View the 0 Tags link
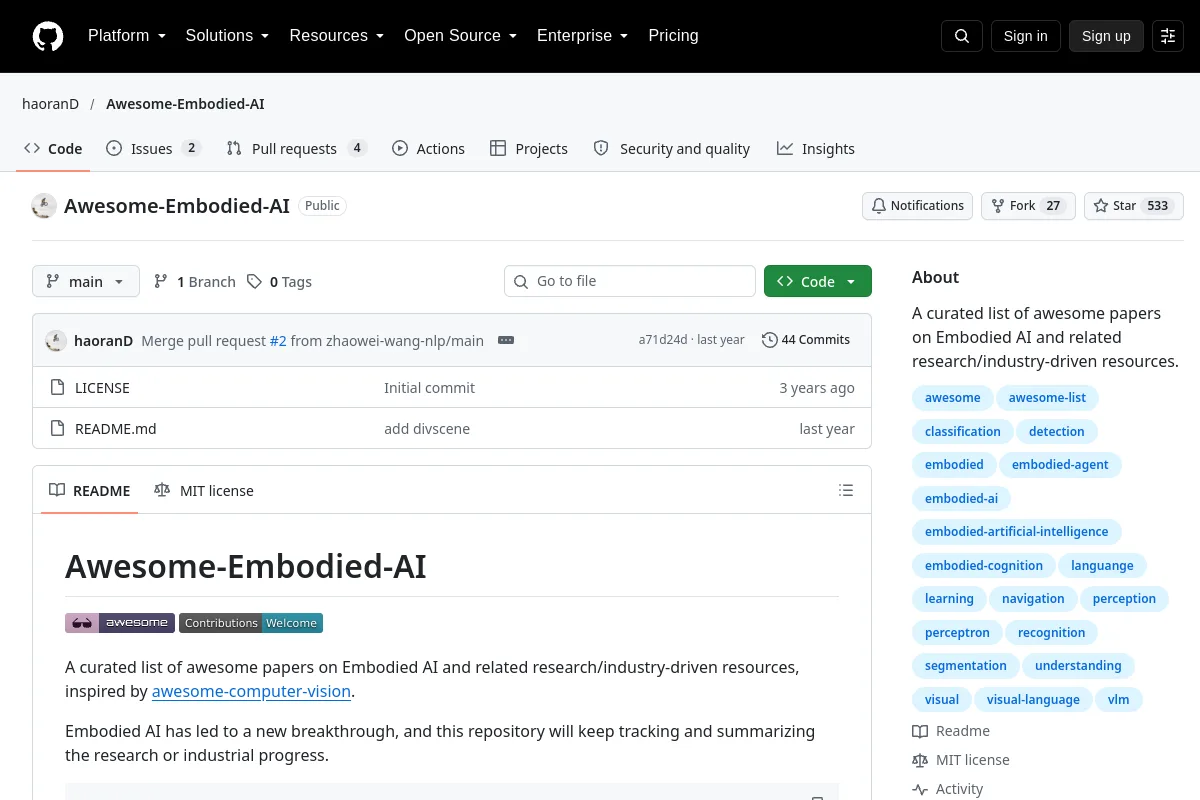Screen dimensions: 1200x800 point(280,282)
